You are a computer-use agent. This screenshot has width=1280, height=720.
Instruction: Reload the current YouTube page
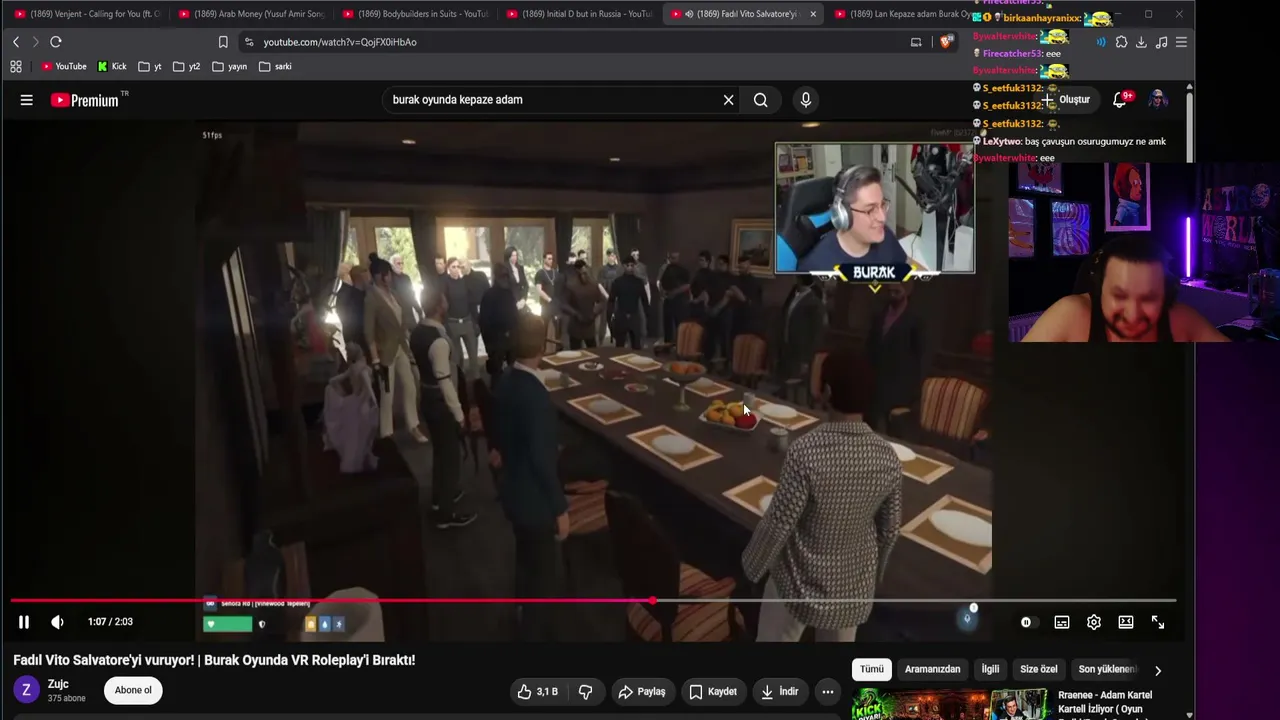point(56,42)
